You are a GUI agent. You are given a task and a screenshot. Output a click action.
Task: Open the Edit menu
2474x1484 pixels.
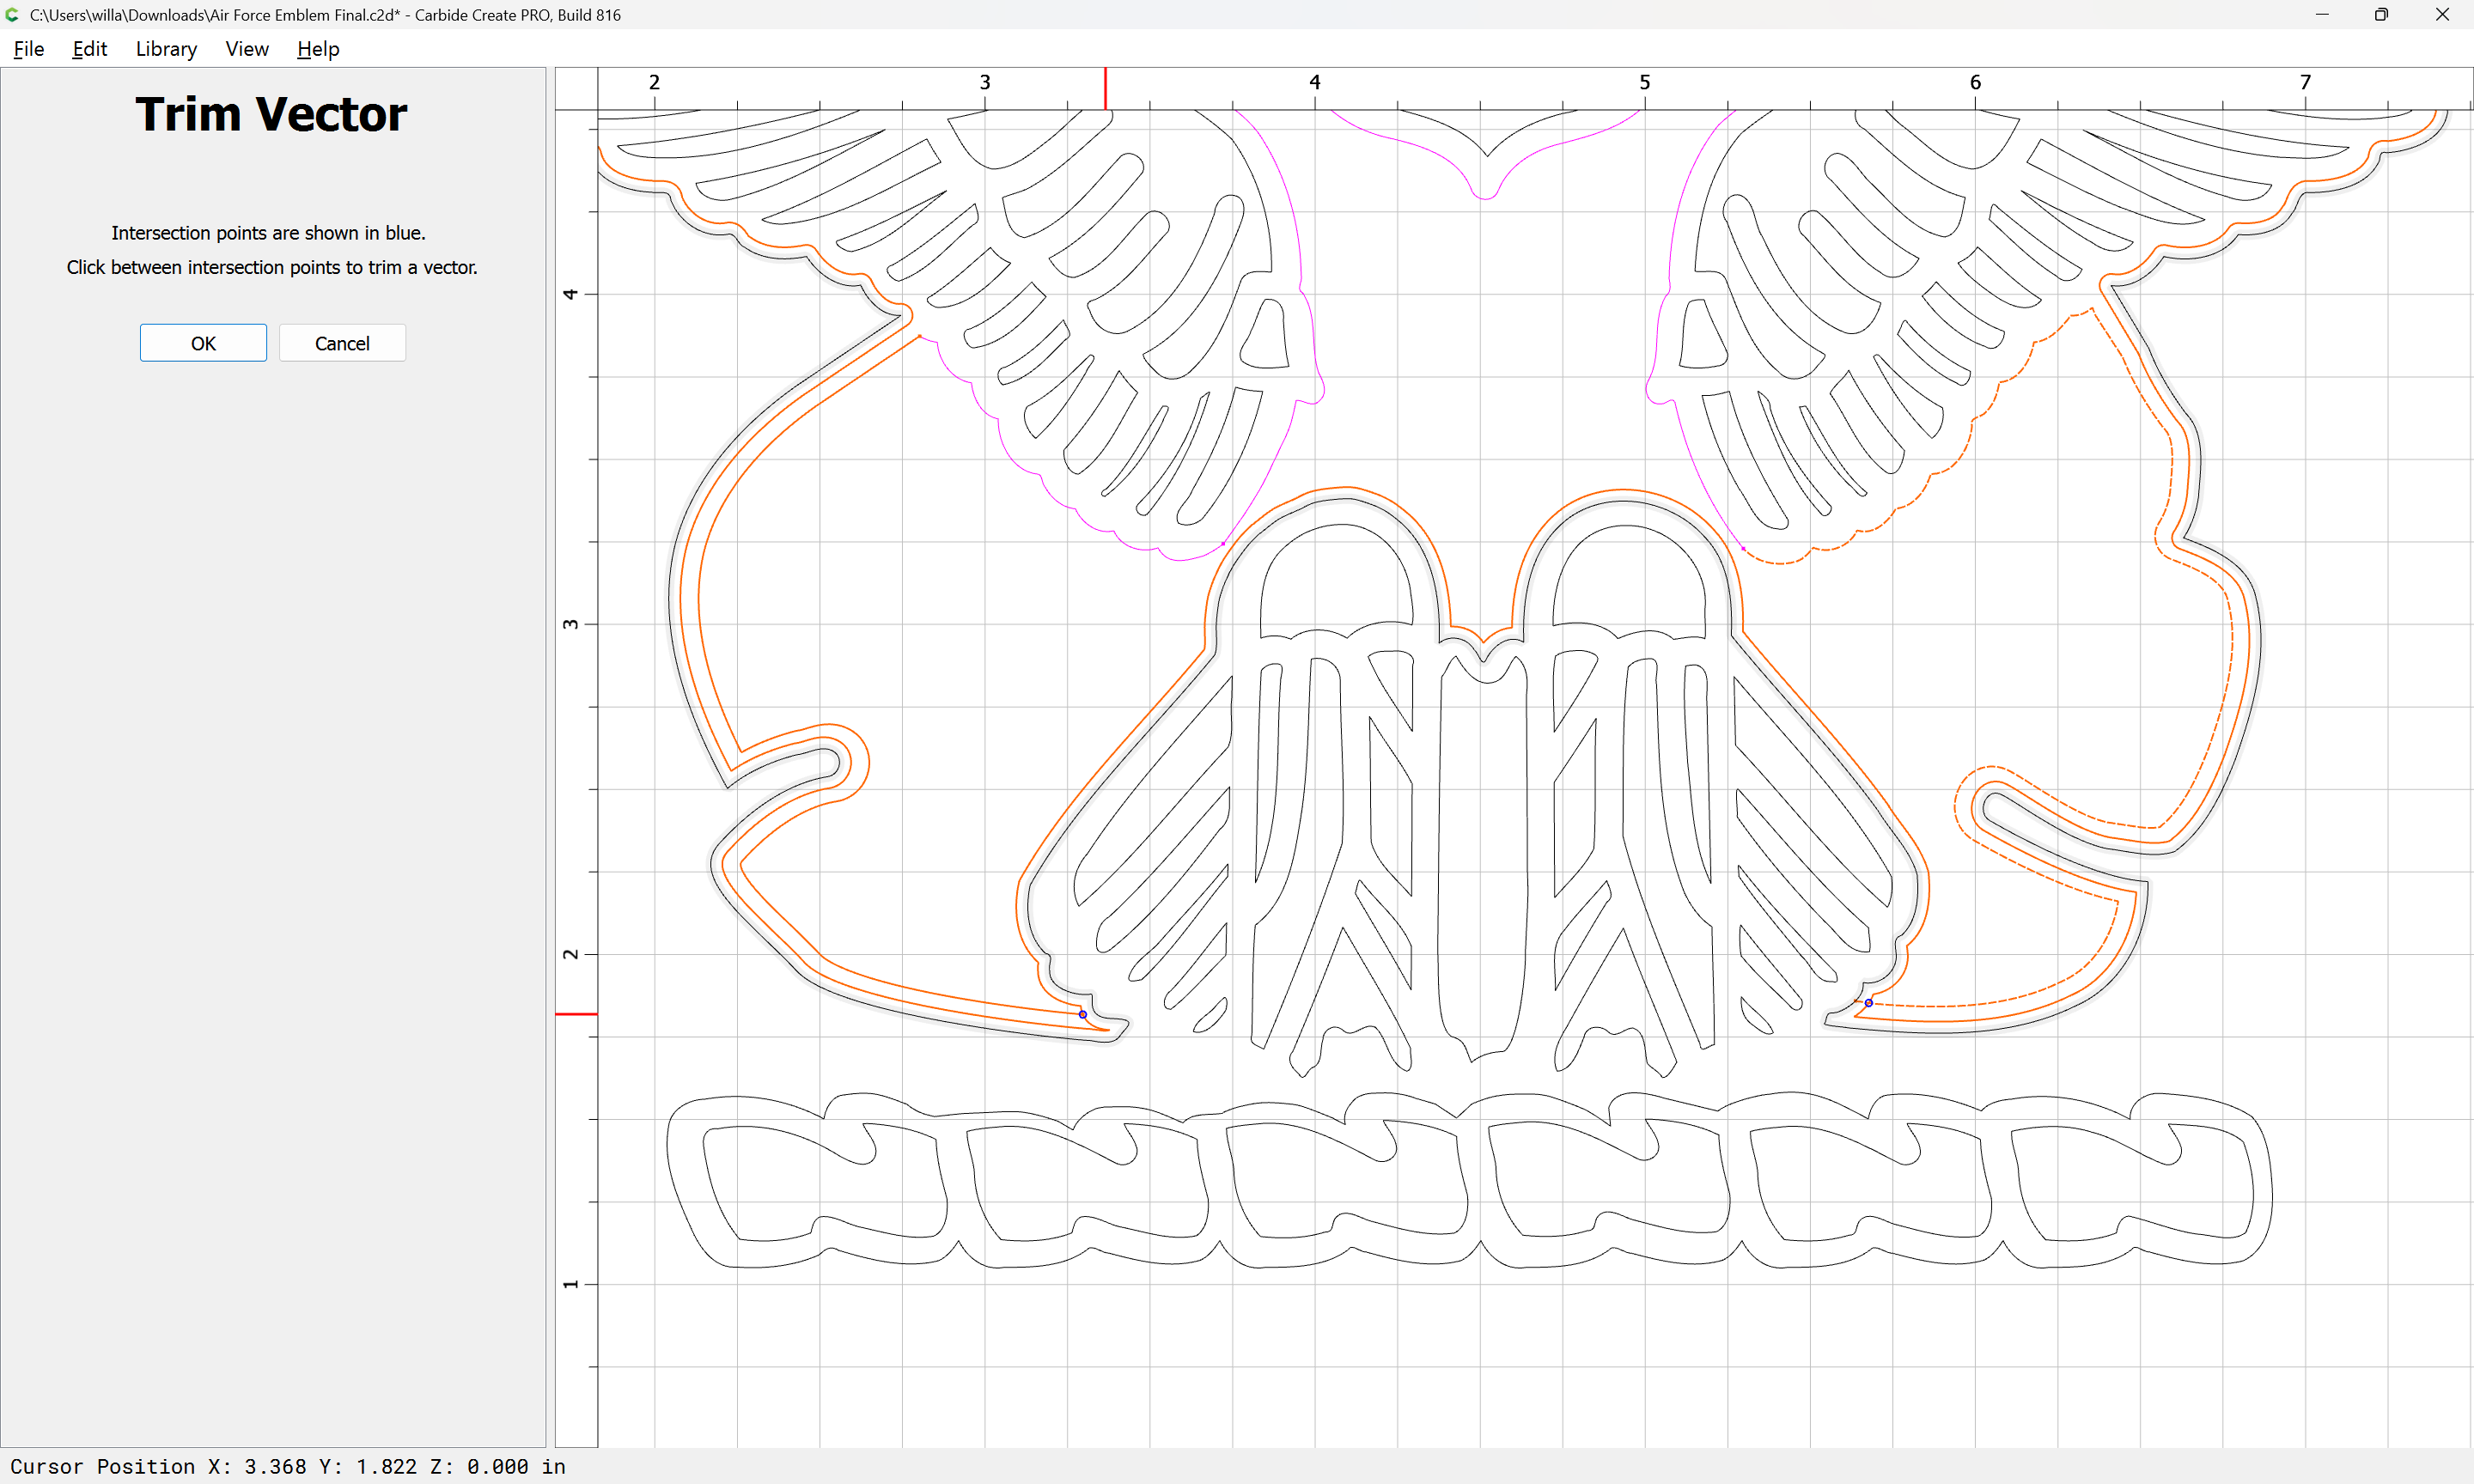[89, 49]
